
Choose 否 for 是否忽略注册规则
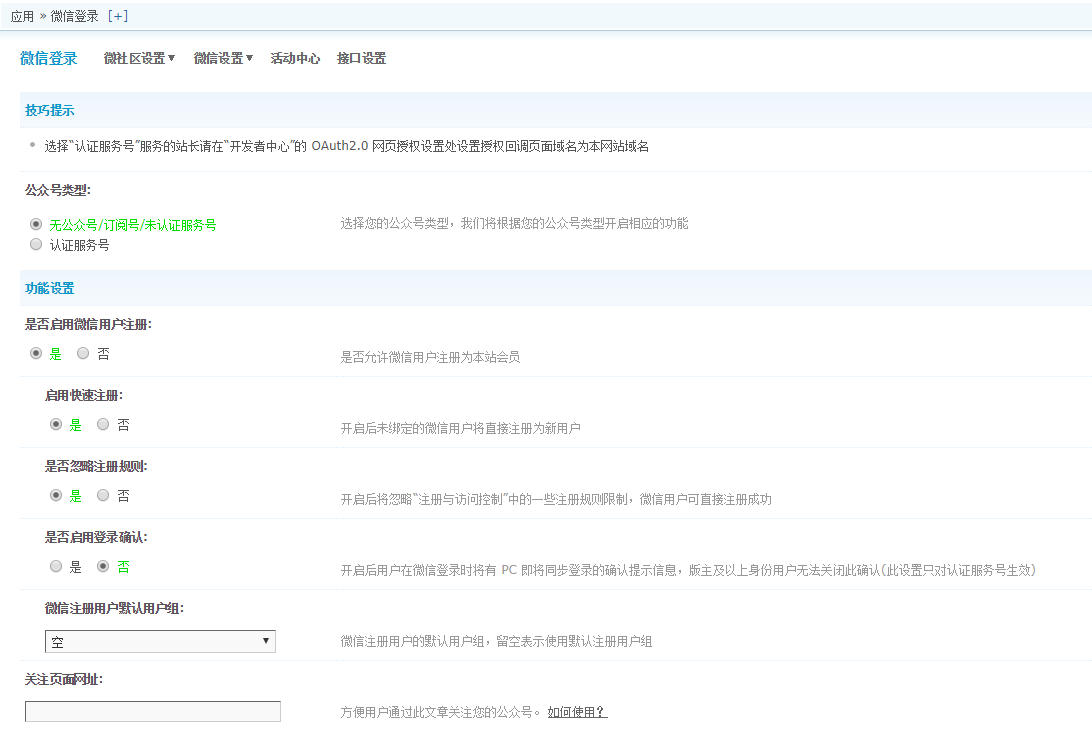[103, 496]
